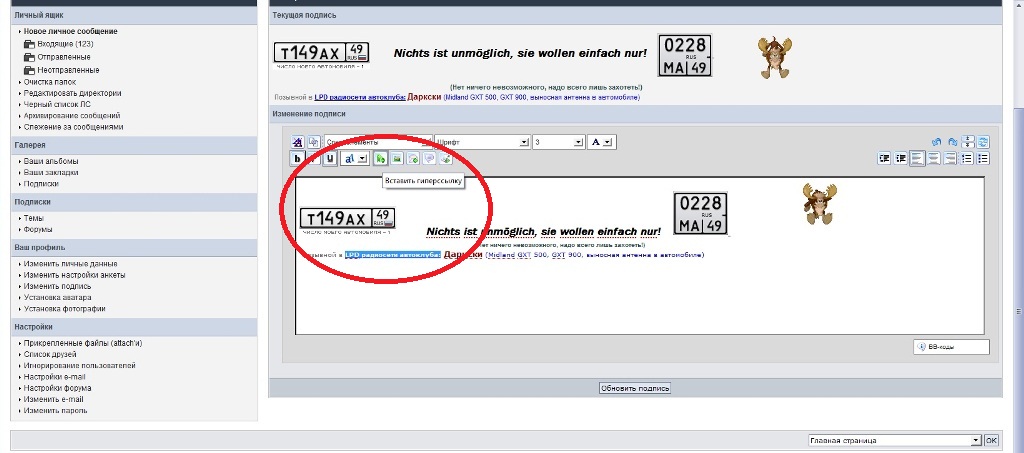Screen dimensions: 1024x453
Task: Switch editor mode with the toggle icon
Action: pyautogui.click(x=984, y=142)
